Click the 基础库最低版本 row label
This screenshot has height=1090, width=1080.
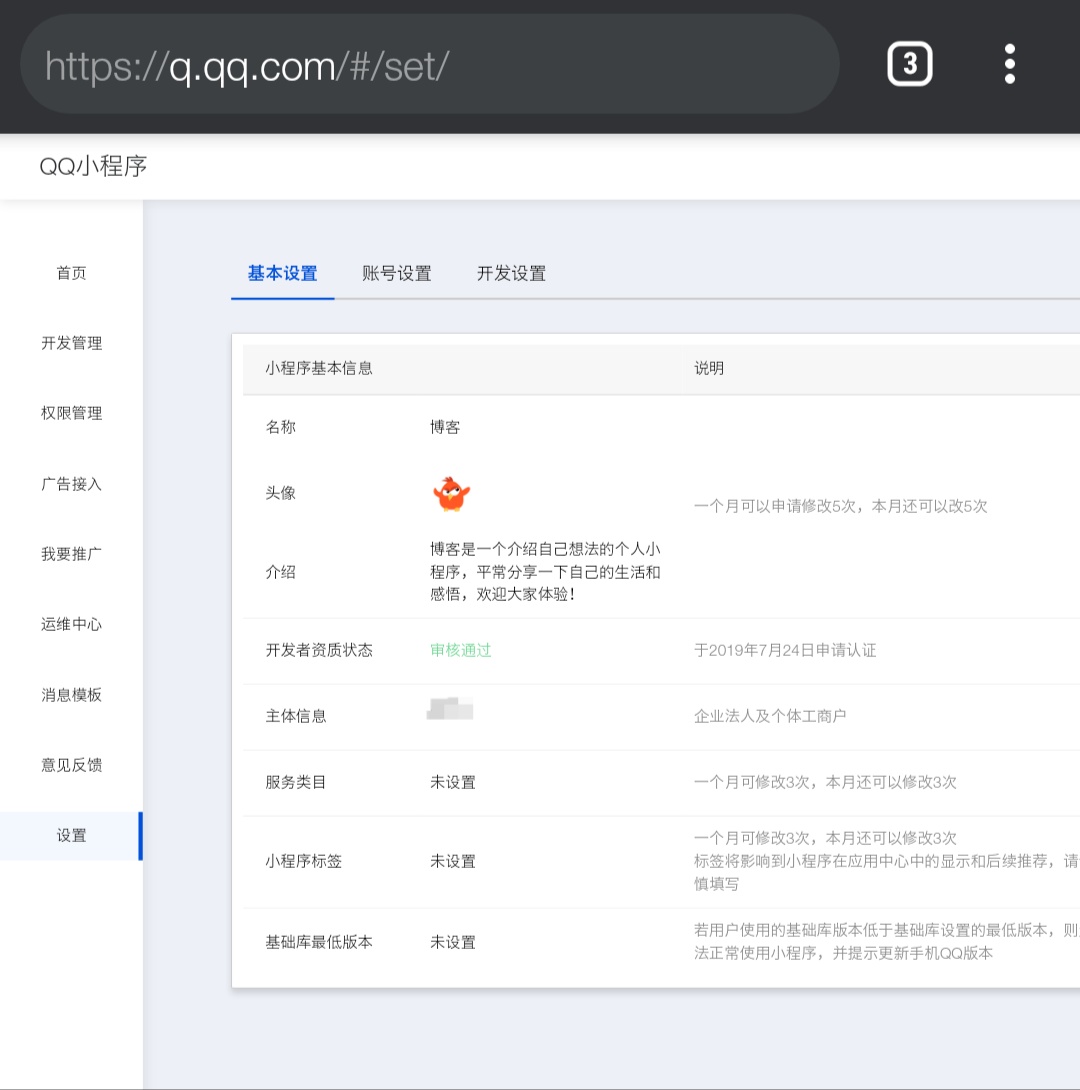(319, 942)
